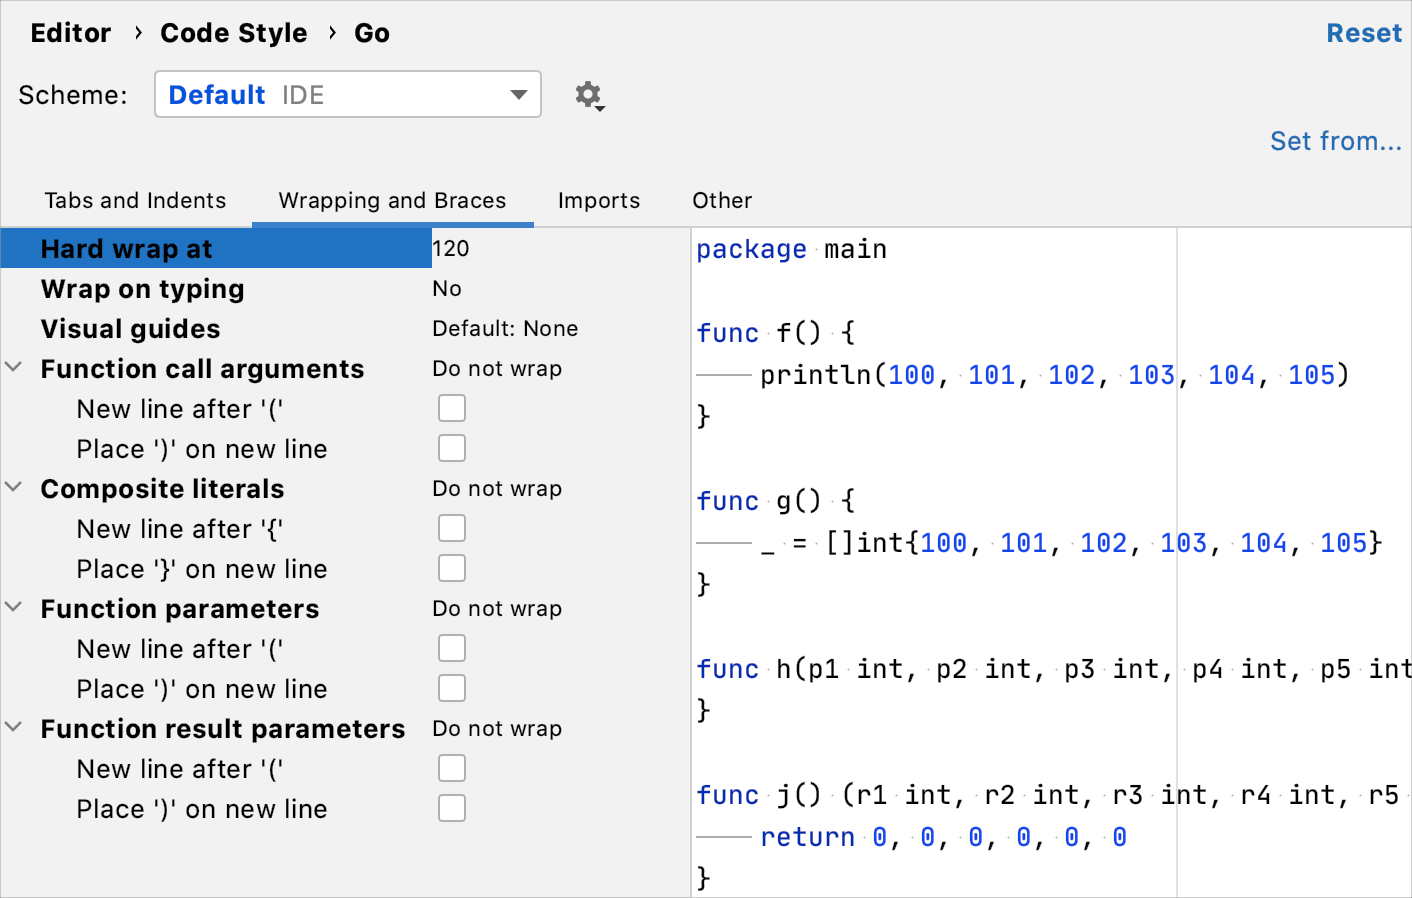The image size is (1412, 898).
Task: Check 'Place } on new line' under Composite literals
Action: coord(452,568)
